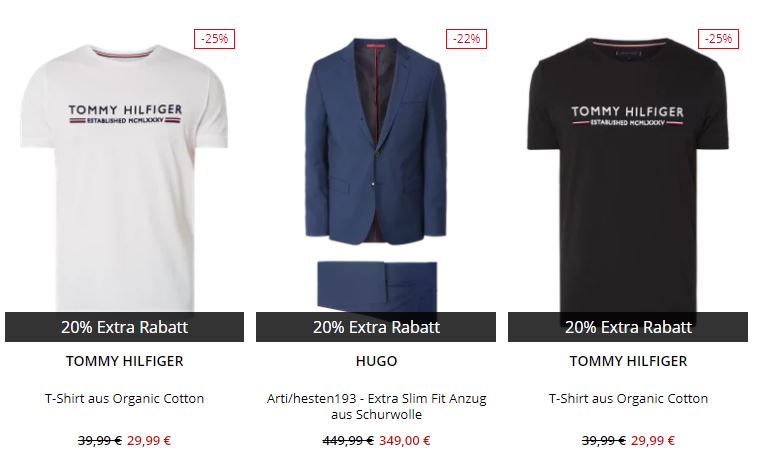Select 20% Extra Rabatt banner under white shirt
This screenshot has width=765, height=464.
tap(124, 327)
